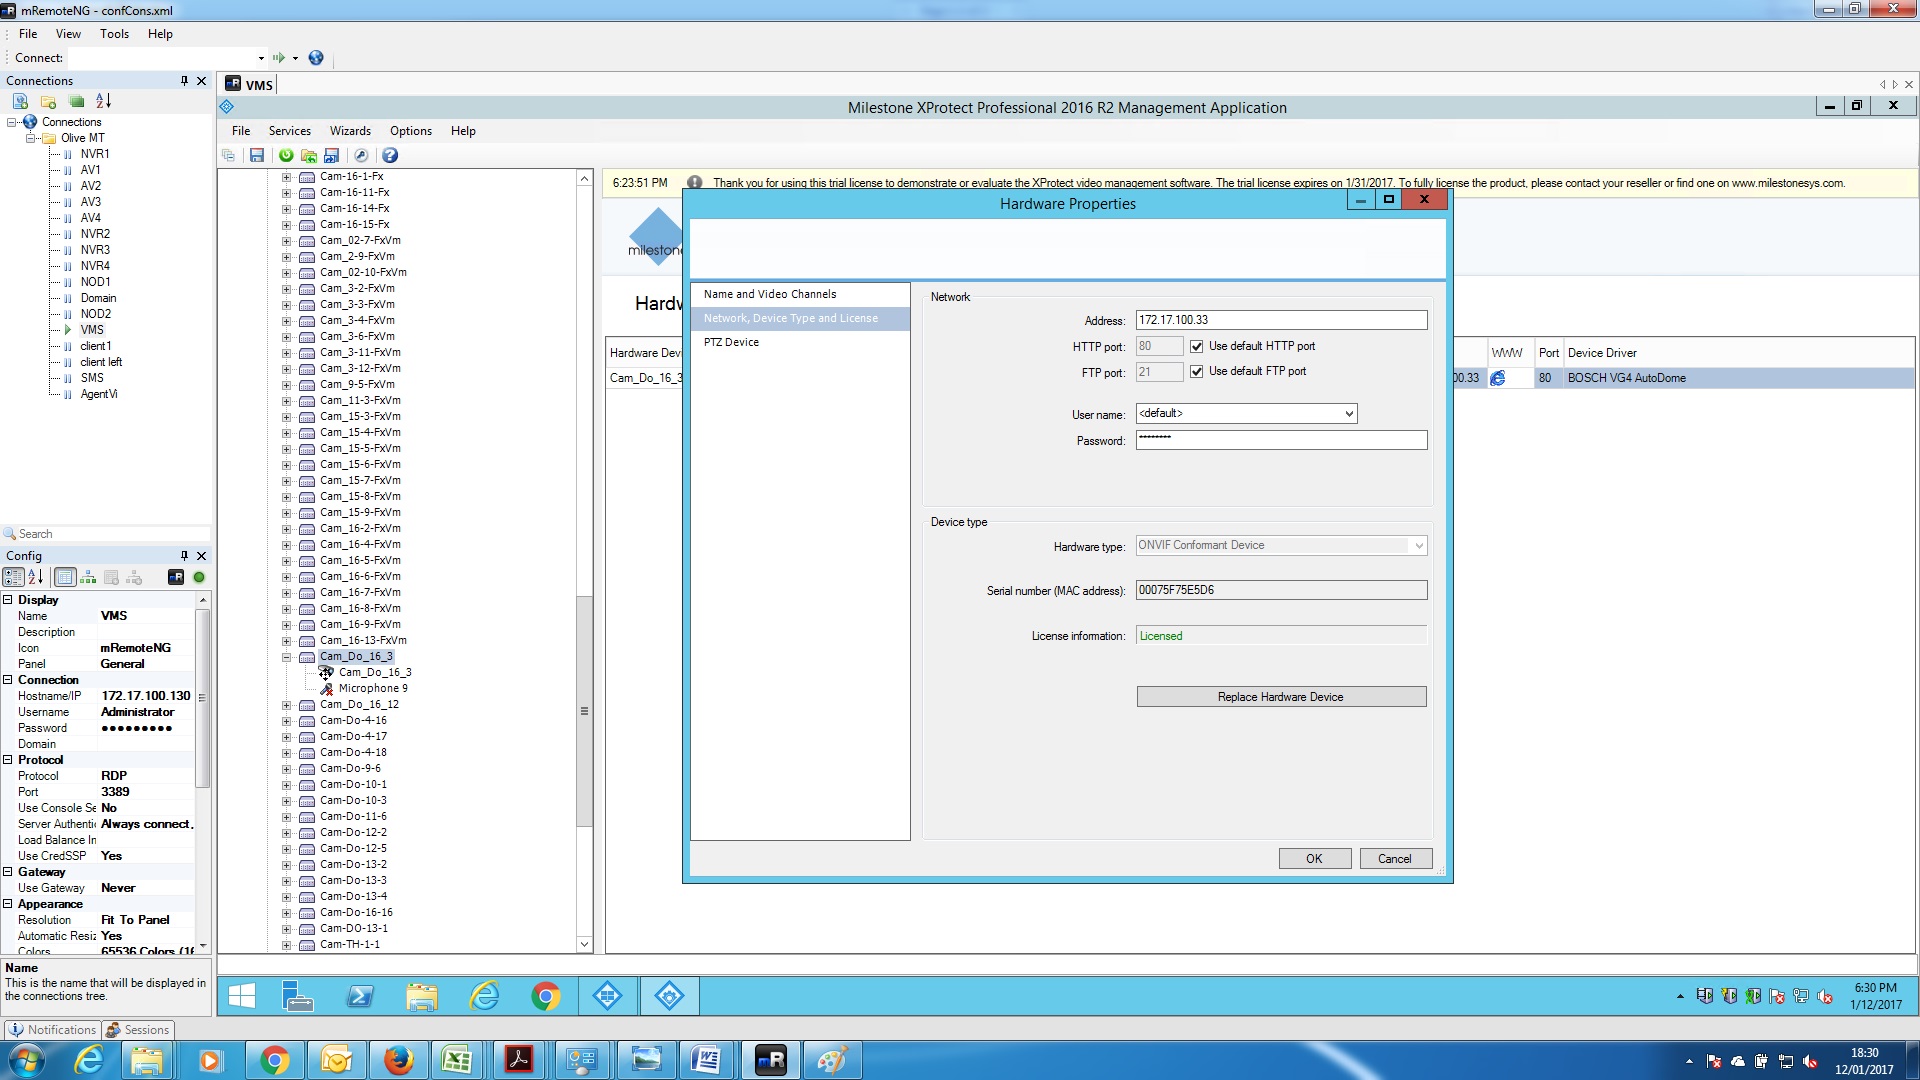Viewport: 1920px width, 1080px height.
Task: Open Milestone Options menu
Action: pos(411,131)
